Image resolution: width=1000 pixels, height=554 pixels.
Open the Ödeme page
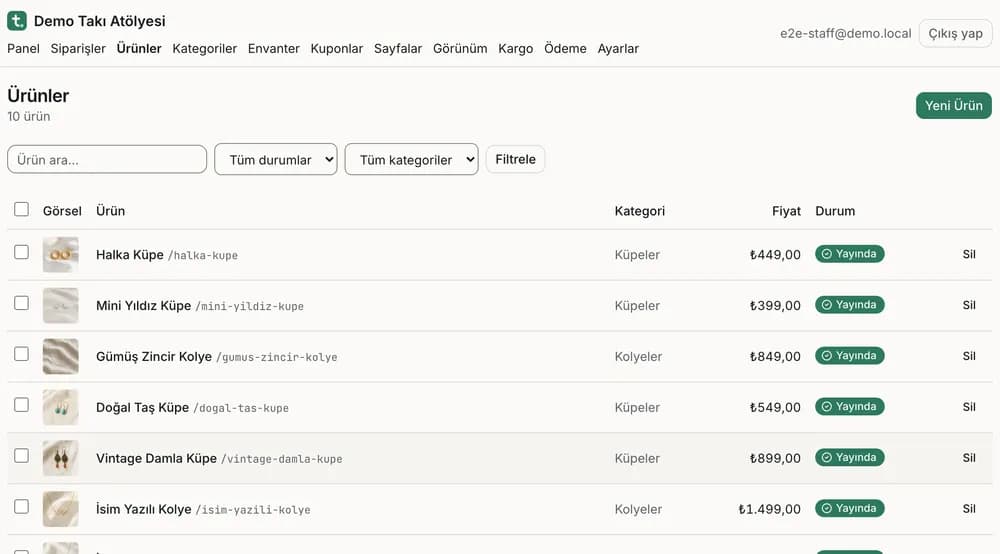[565, 48]
